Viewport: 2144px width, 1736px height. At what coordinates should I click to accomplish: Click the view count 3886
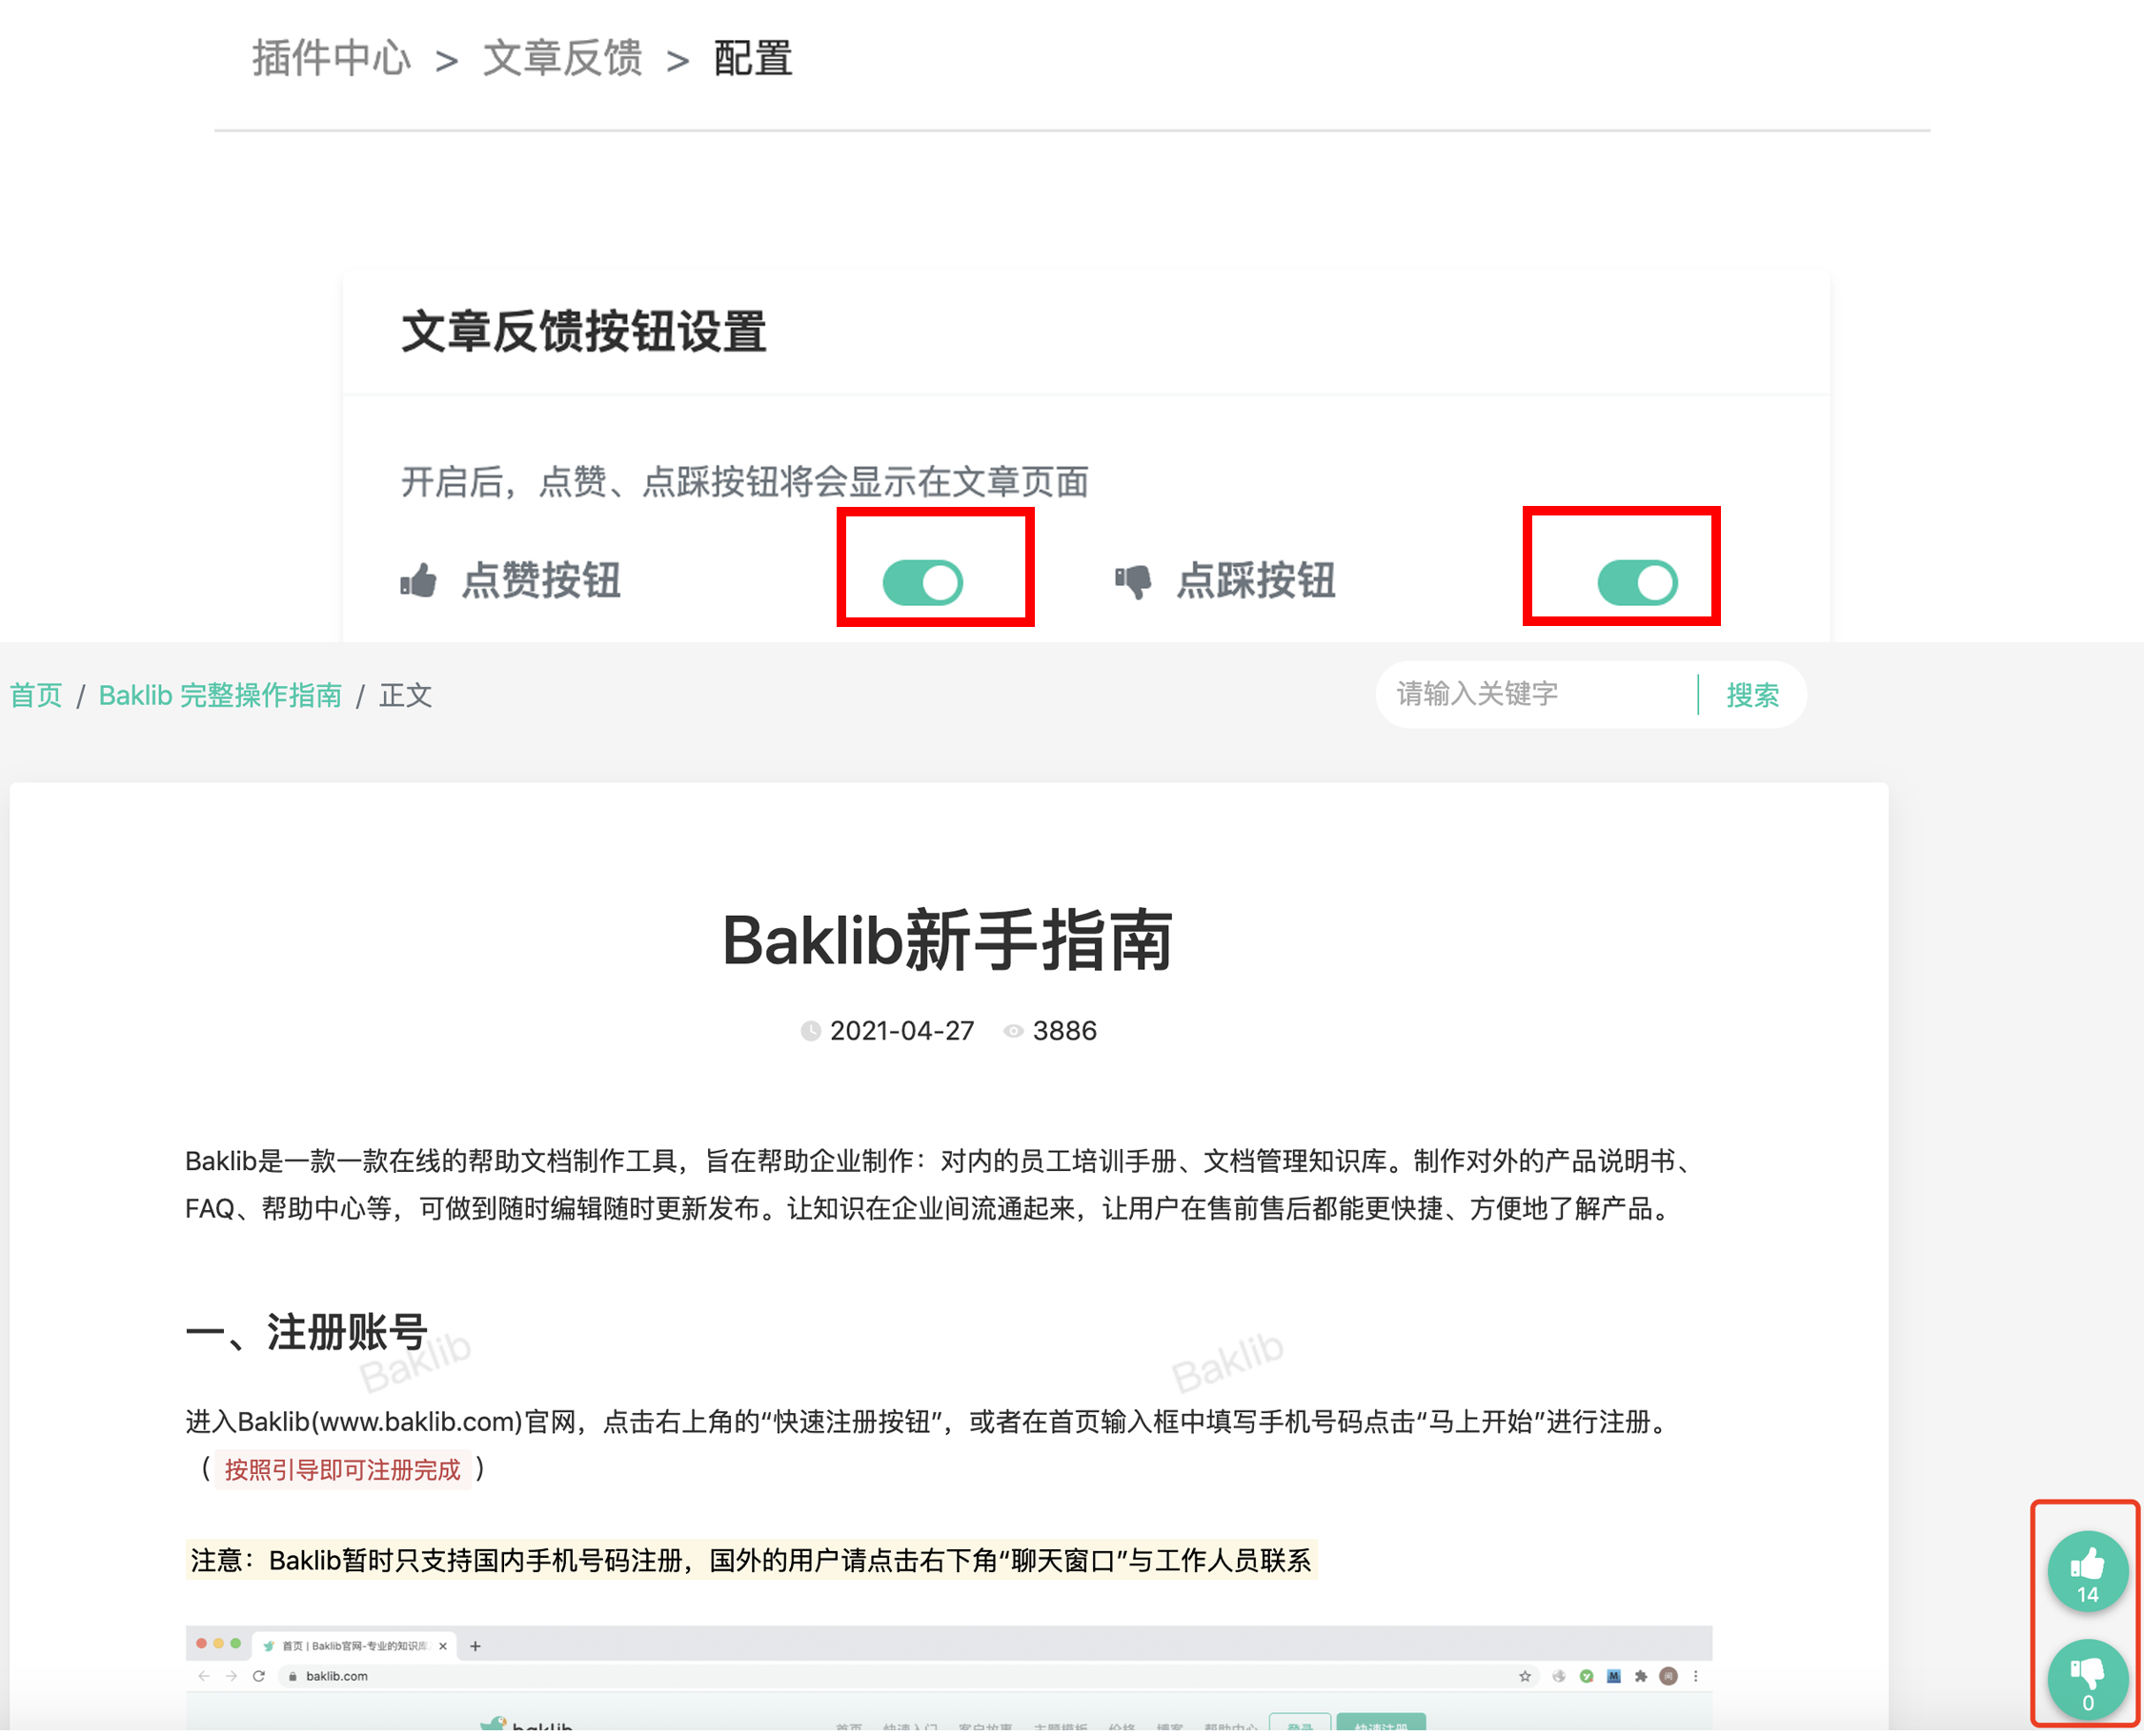tap(1064, 1031)
